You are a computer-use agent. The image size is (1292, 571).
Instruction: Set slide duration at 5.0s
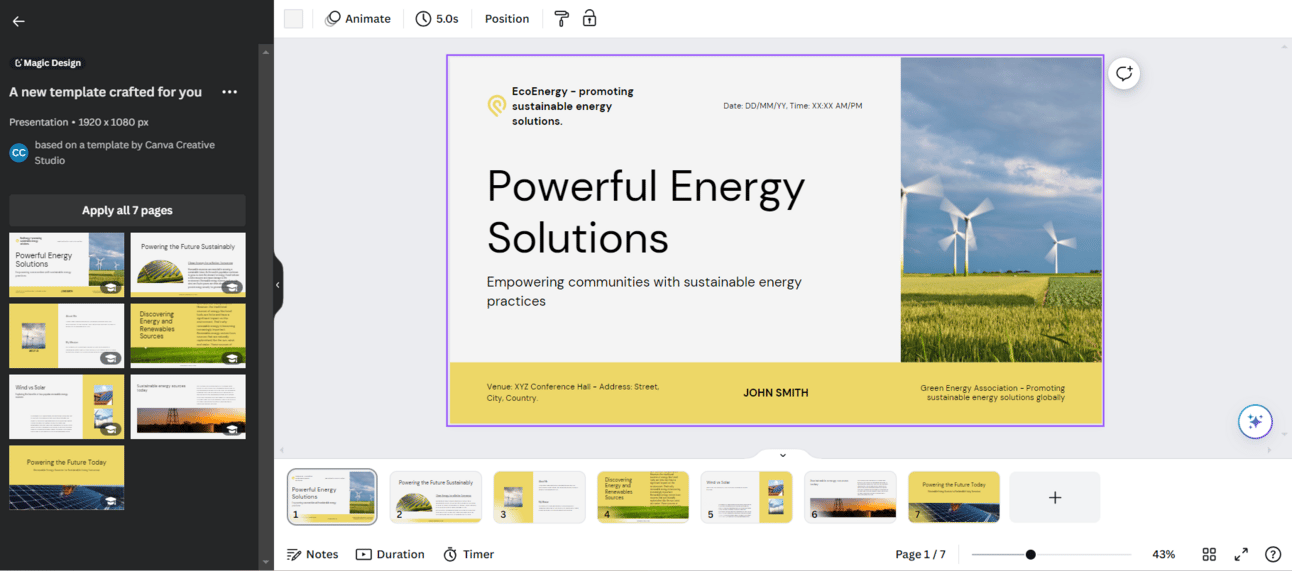(437, 19)
